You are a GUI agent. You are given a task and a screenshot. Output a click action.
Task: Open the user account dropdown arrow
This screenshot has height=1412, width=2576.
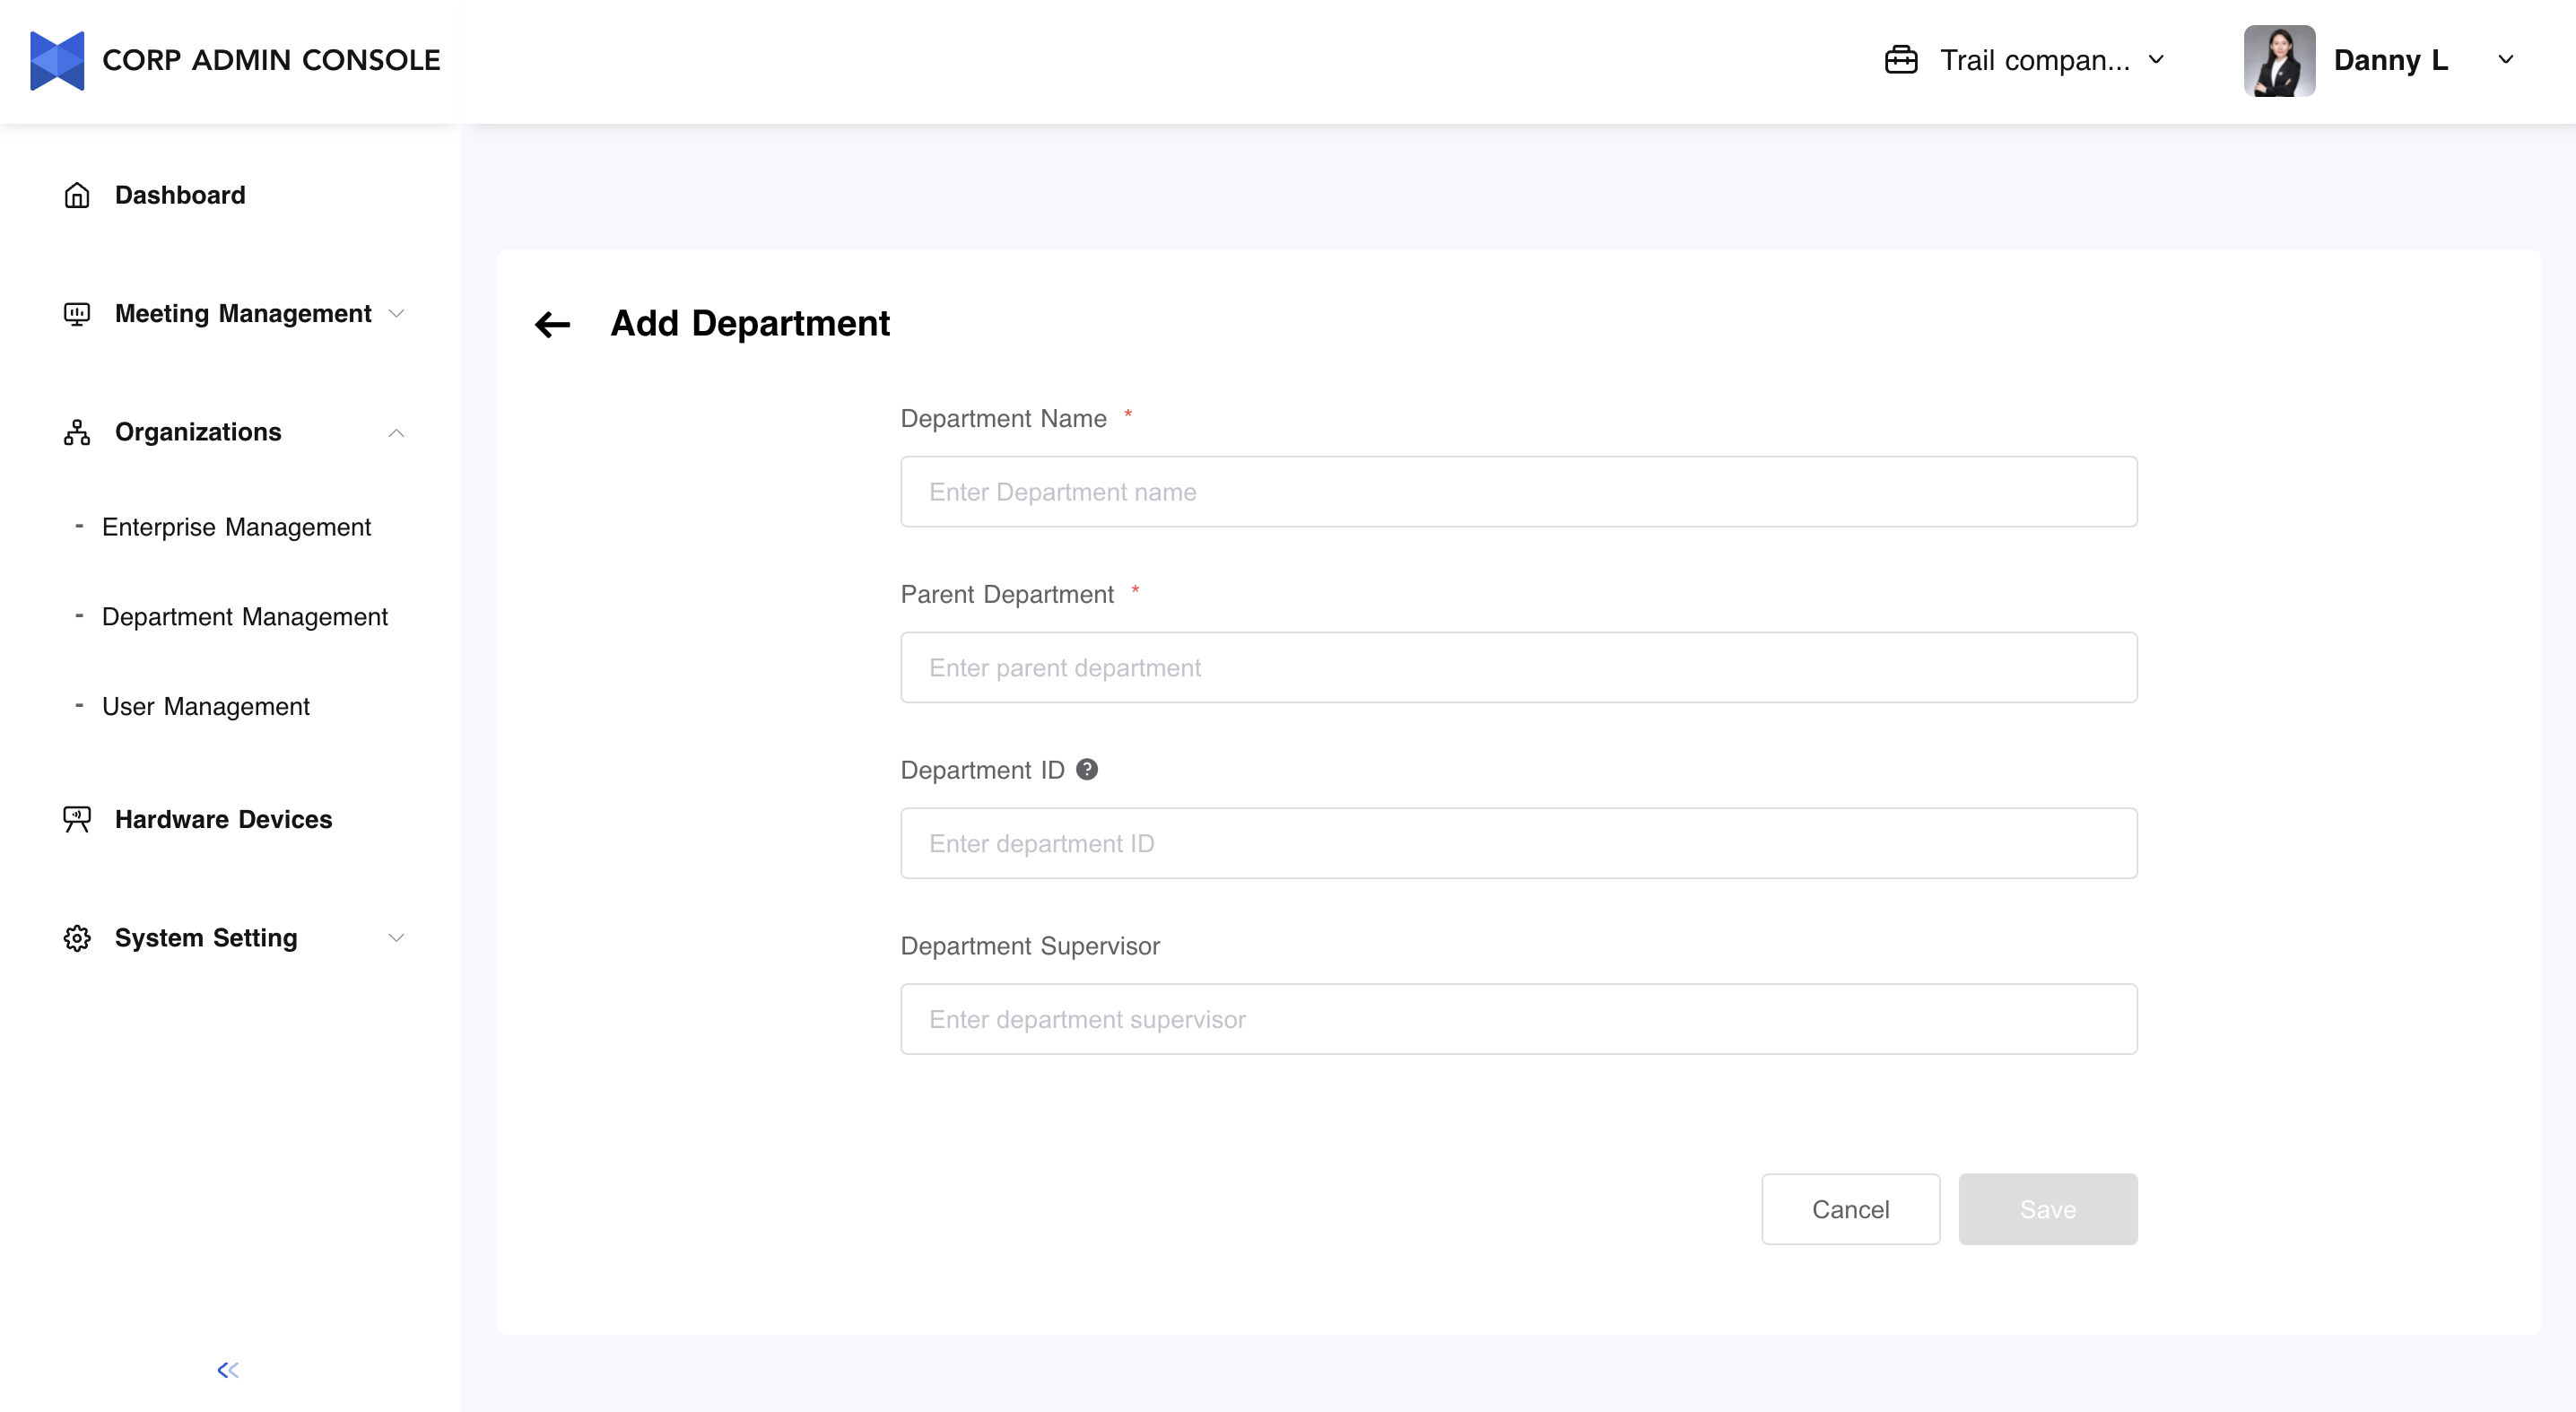coord(2505,60)
